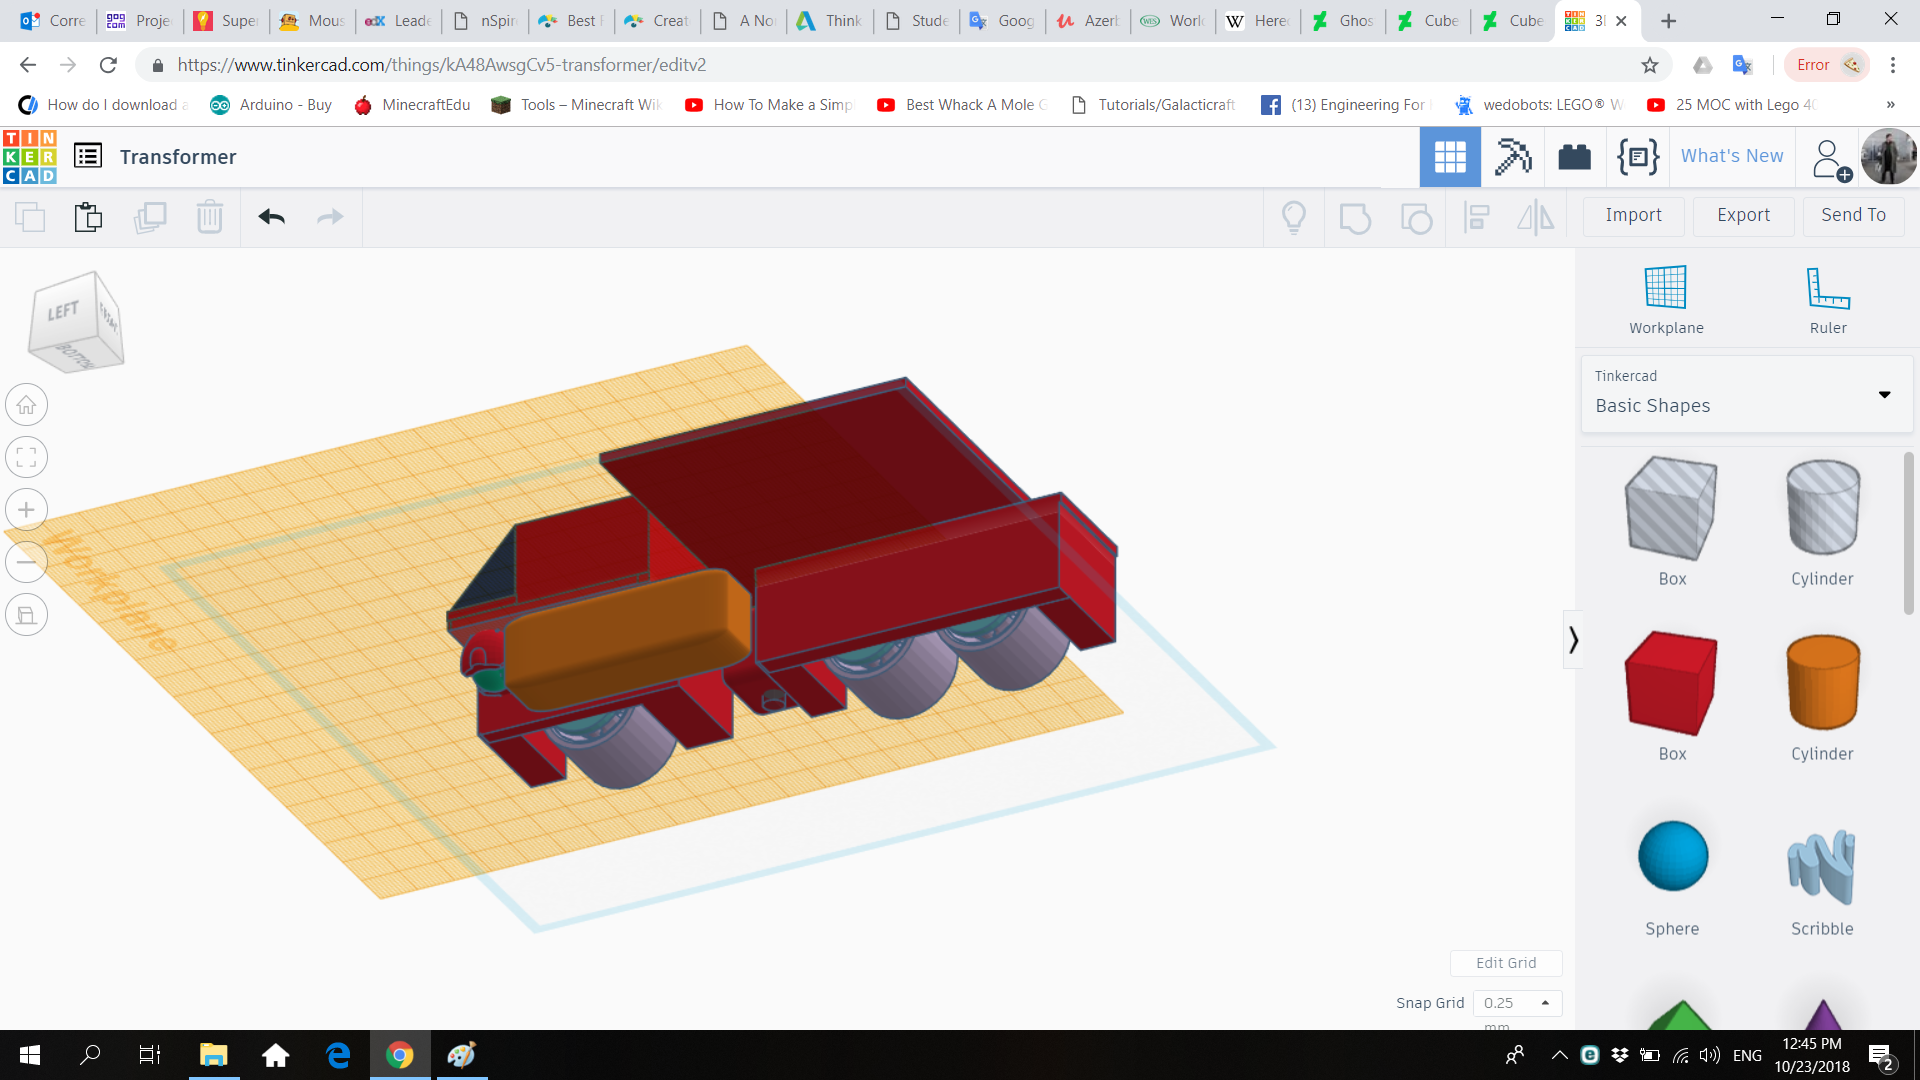
Task: Zoom in with the plus icon
Action: click(27, 510)
